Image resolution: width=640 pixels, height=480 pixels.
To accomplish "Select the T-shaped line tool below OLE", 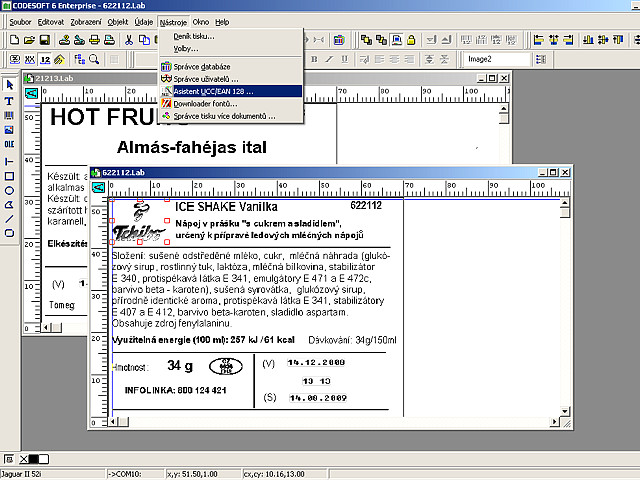I will [9, 162].
